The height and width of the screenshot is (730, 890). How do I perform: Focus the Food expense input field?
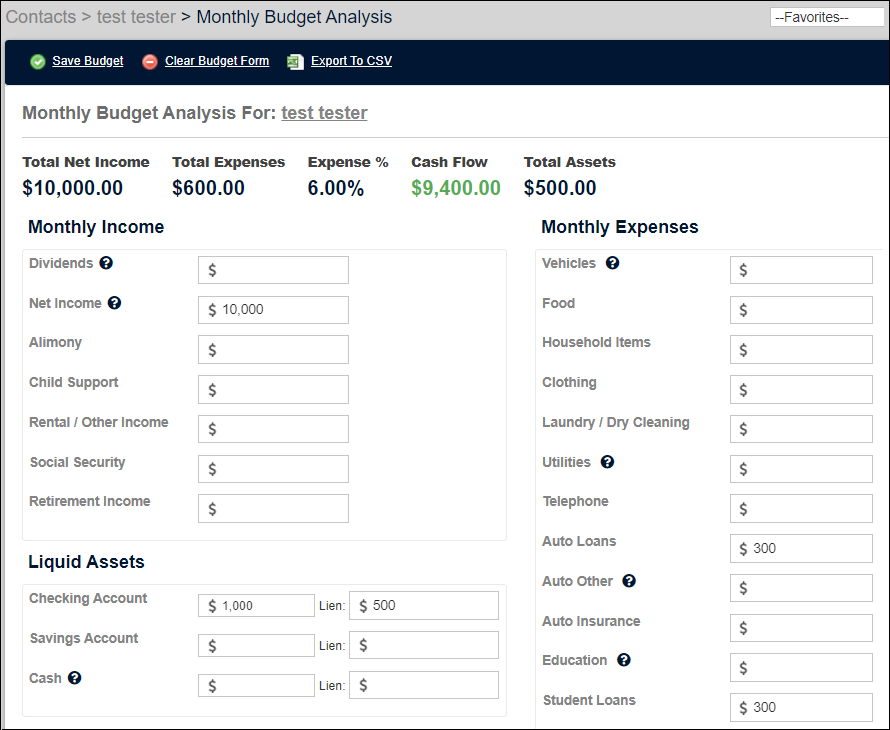coord(801,310)
